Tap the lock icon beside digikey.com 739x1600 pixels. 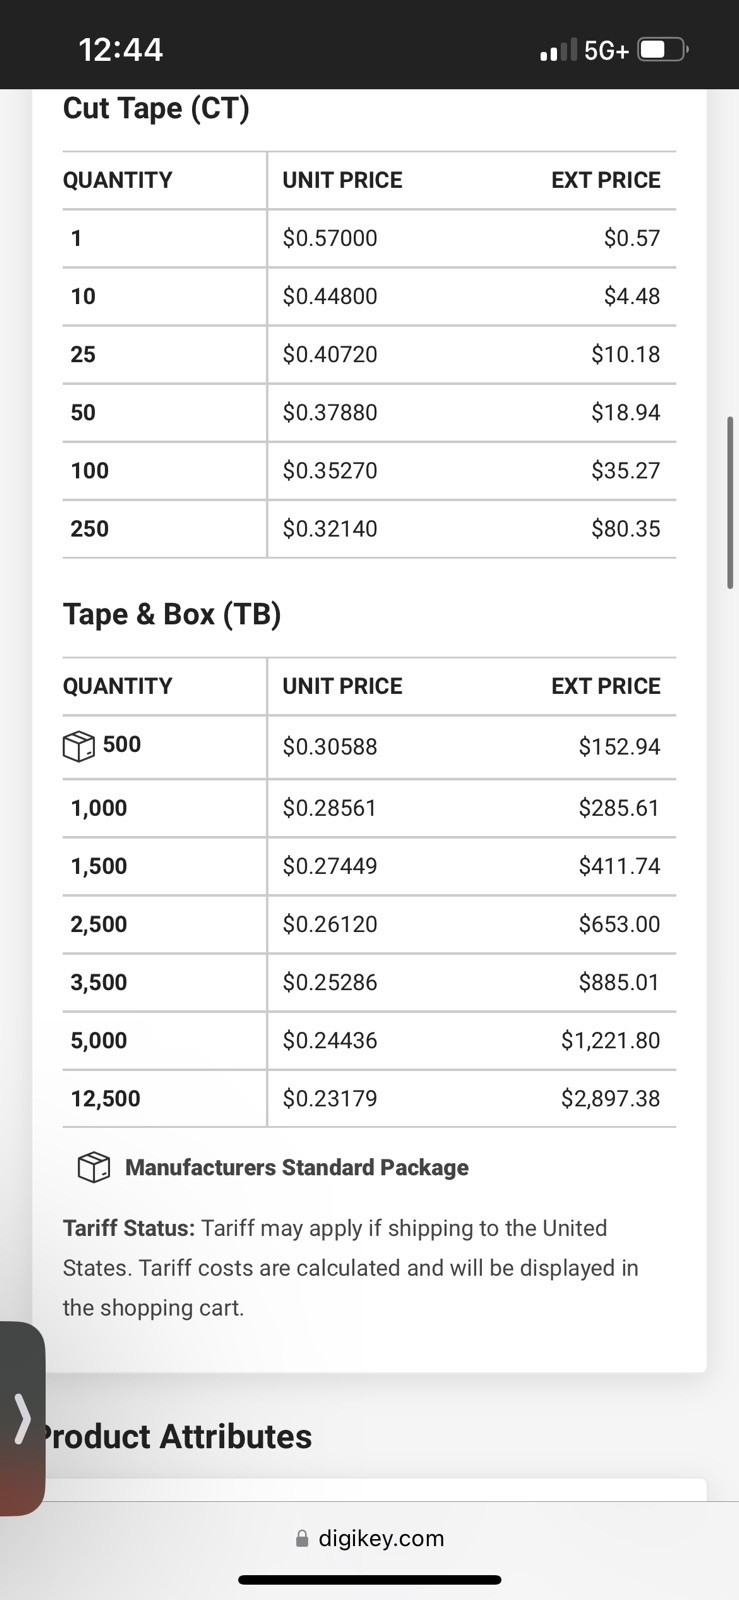[x=302, y=1539]
